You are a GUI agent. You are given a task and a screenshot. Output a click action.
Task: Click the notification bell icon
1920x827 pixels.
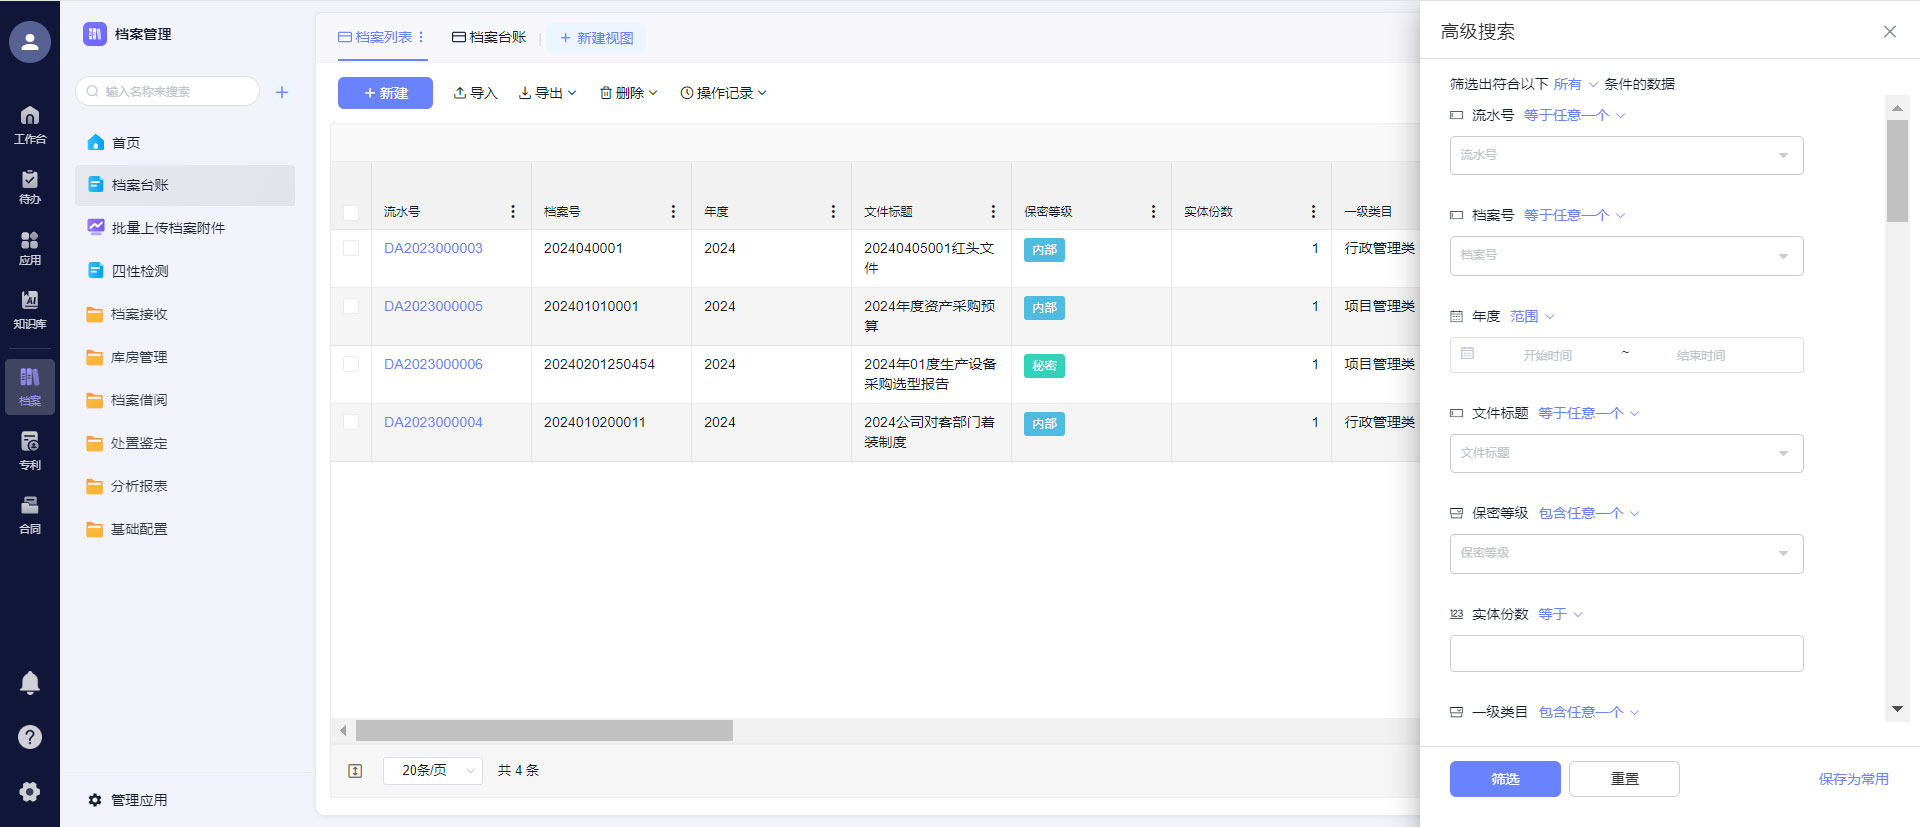click(30, 682)
